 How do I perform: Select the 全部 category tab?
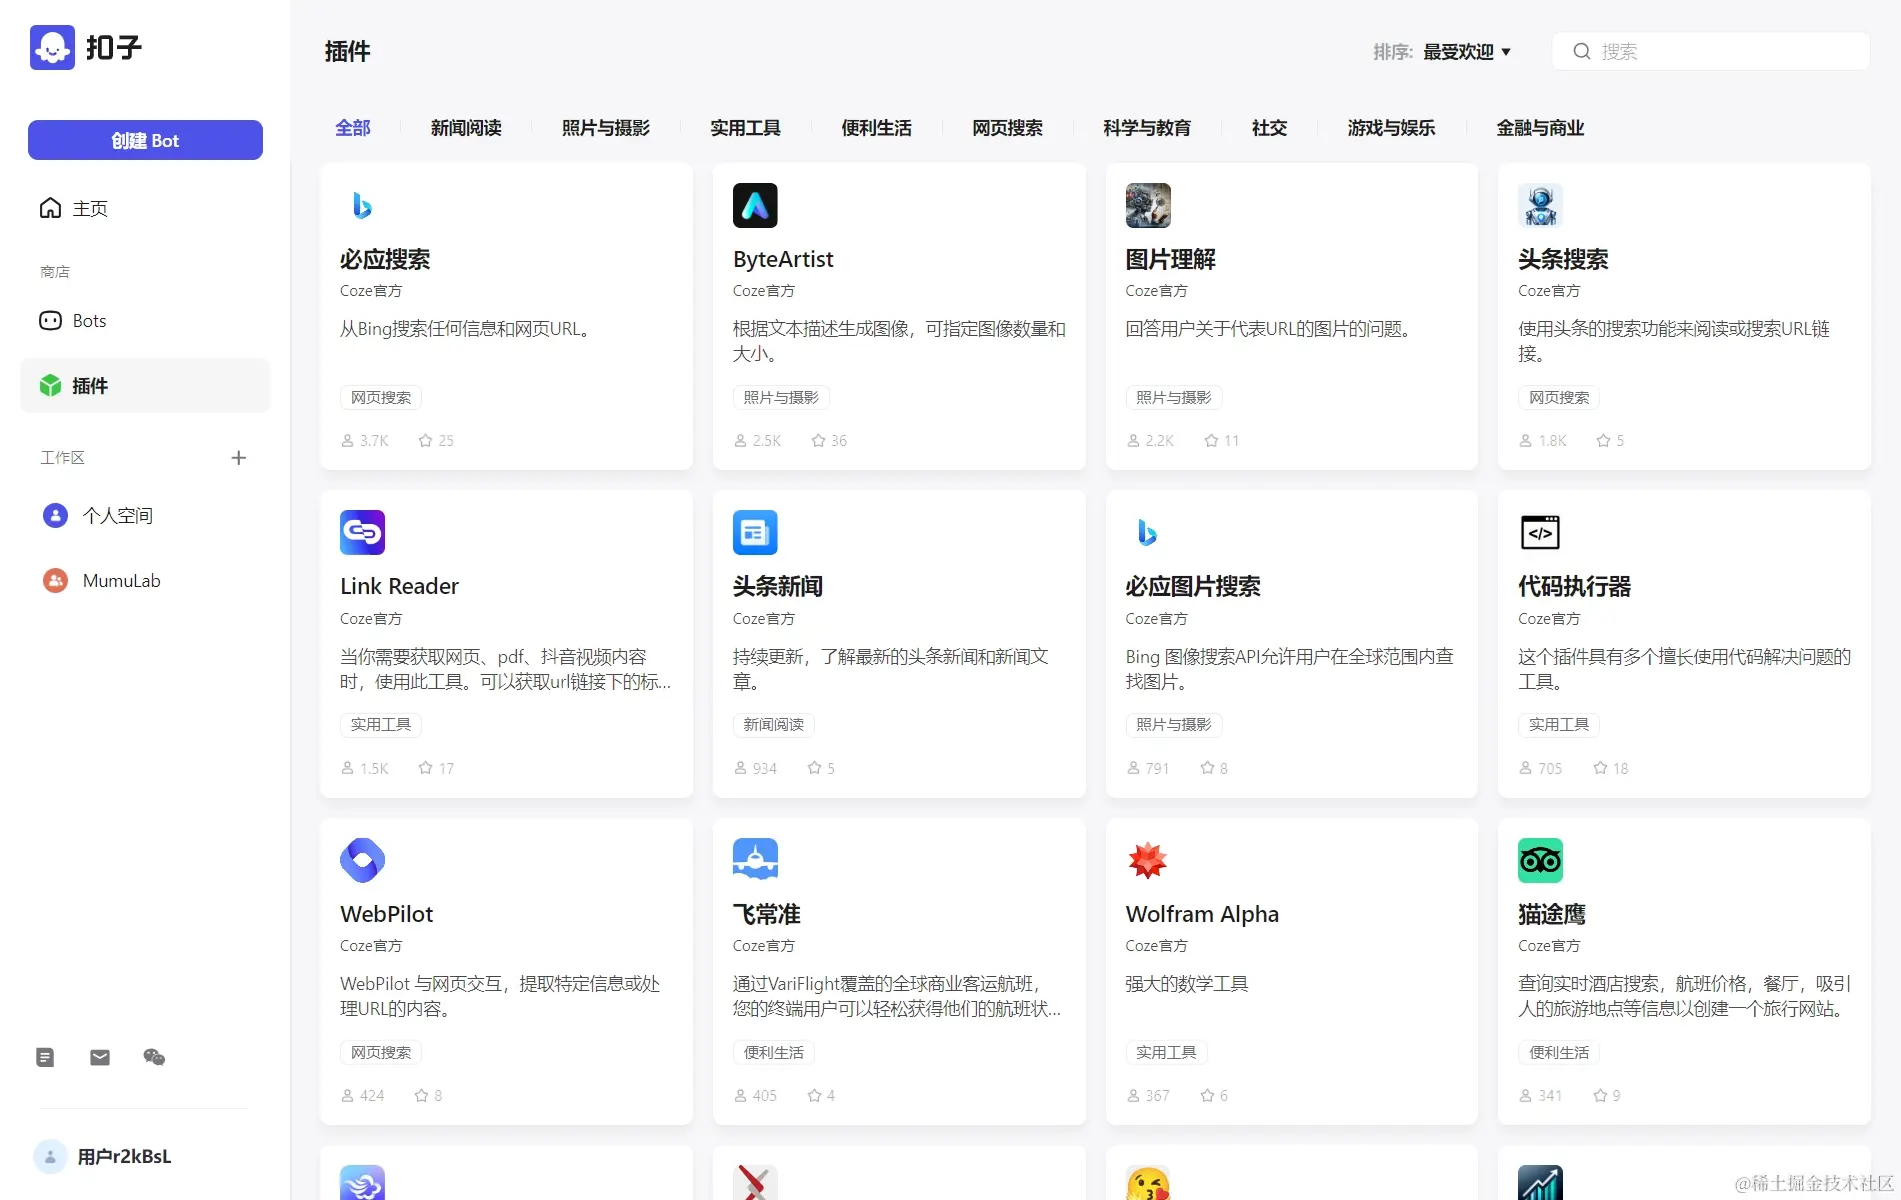click(353, 128)
